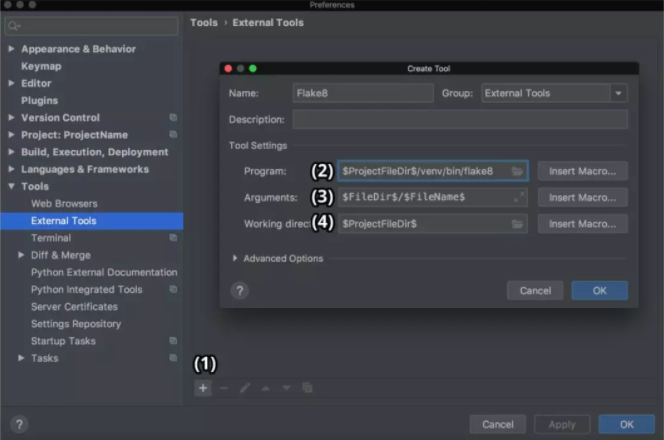
Task: Select Python External Documentation
Action: coord(104,272)
